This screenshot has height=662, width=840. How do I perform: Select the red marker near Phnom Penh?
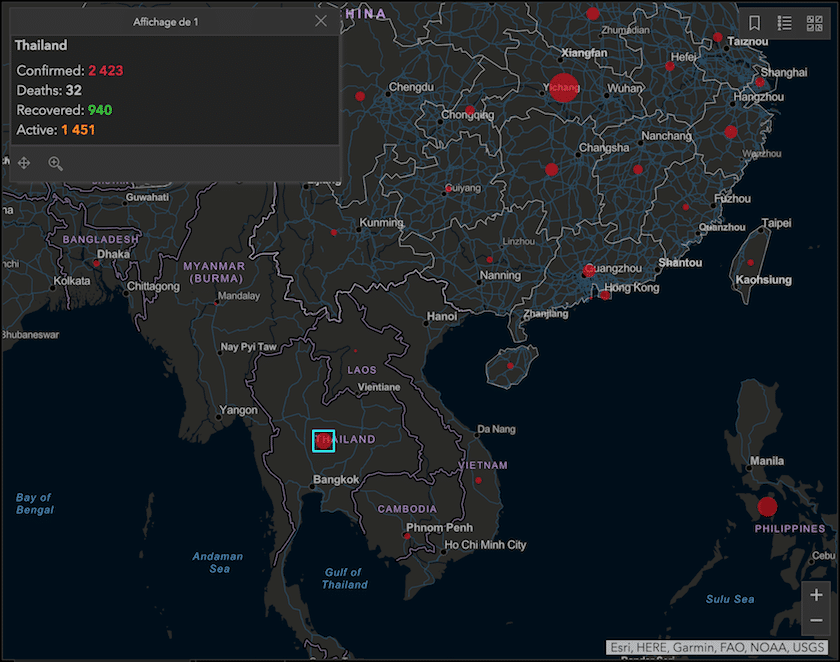click(x=406, y=536)
